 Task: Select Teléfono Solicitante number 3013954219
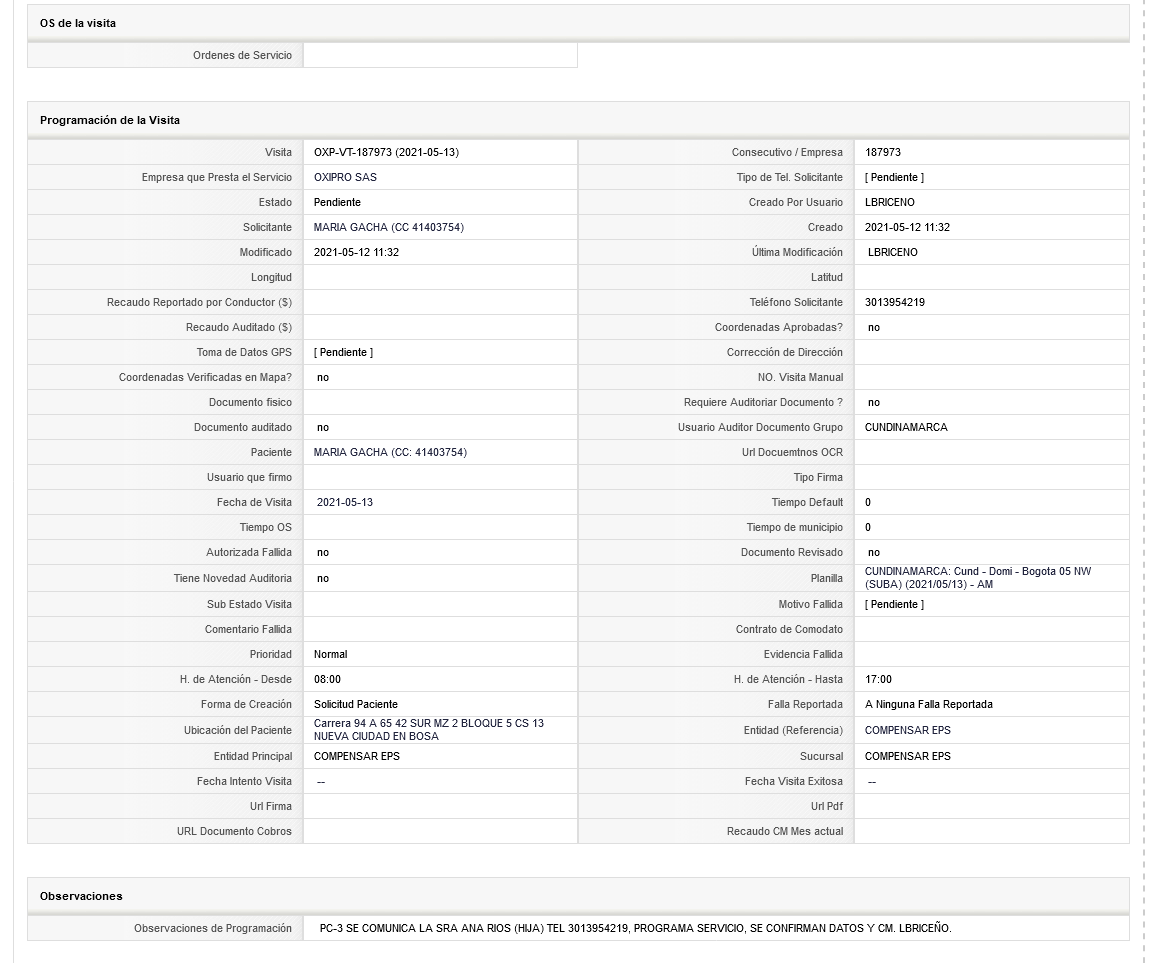894,302
